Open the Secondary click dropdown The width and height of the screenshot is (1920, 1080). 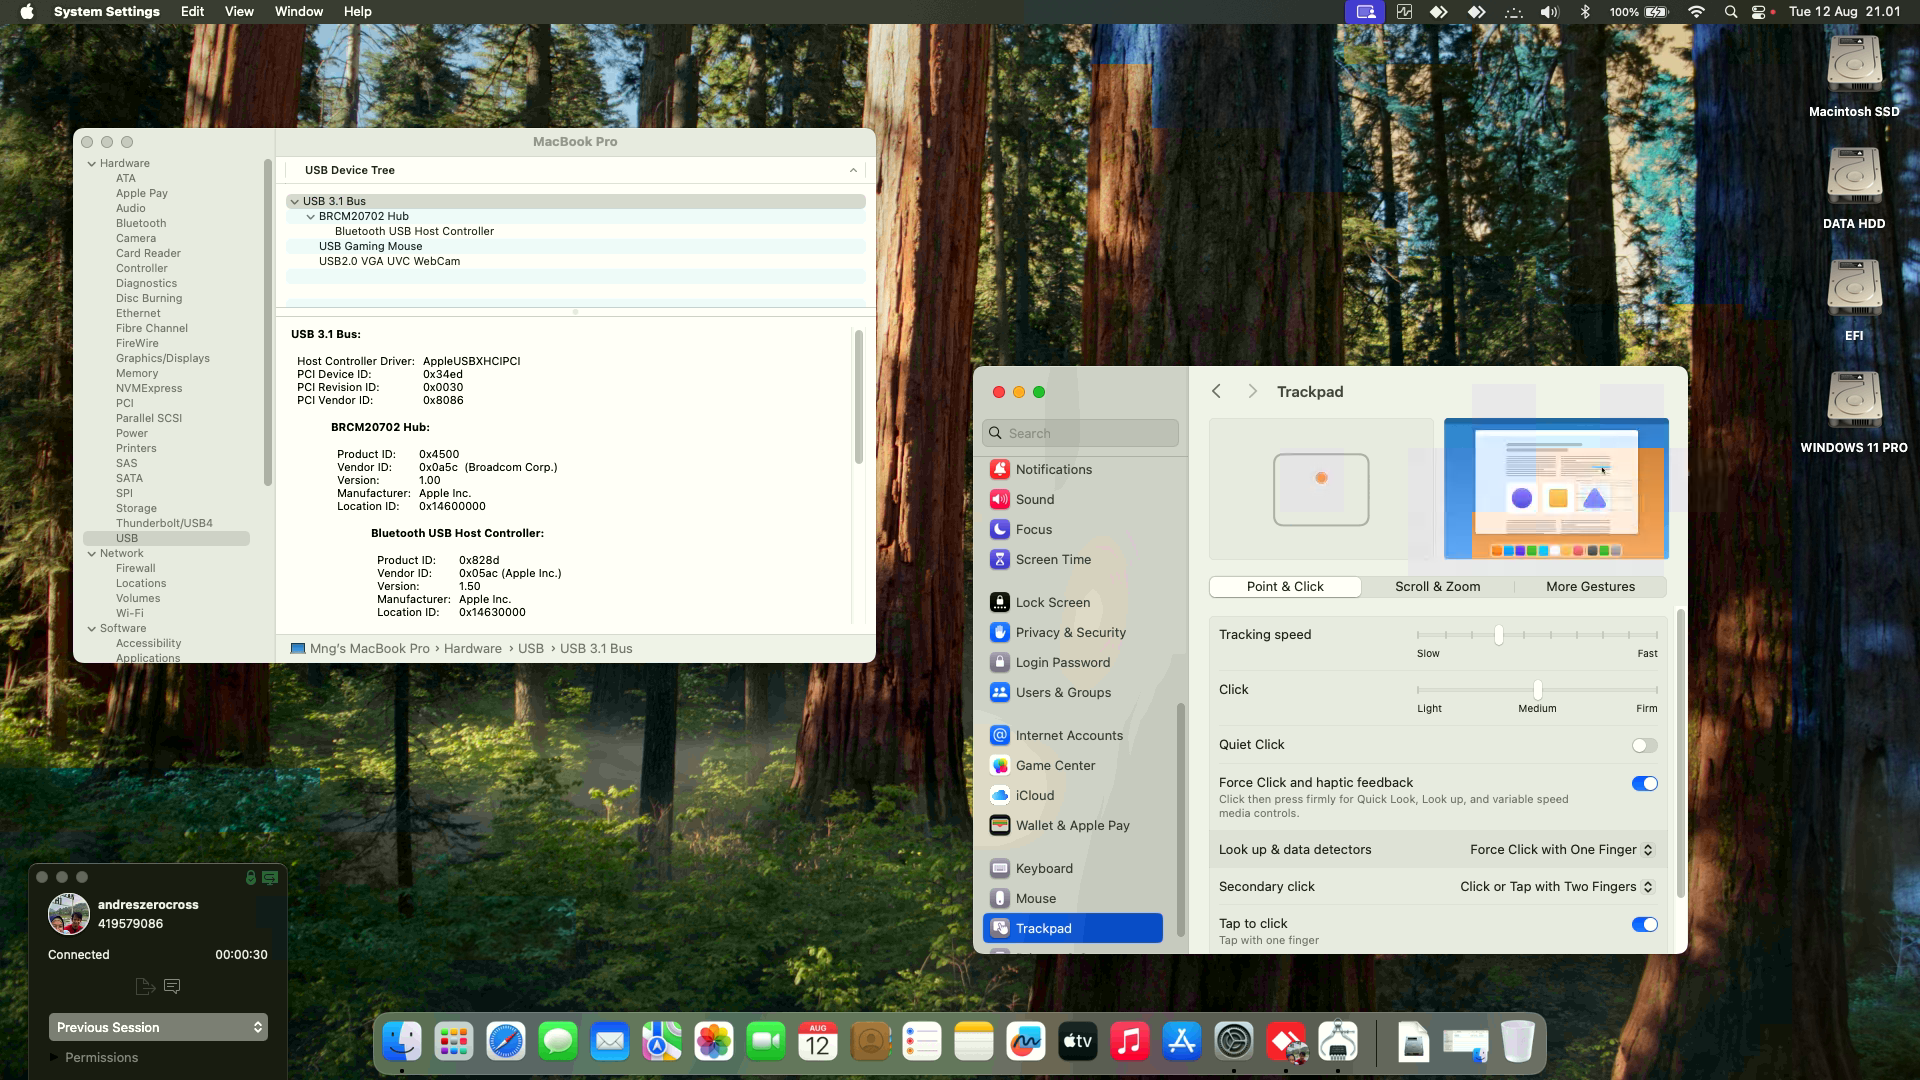(x=1556, y=887)
